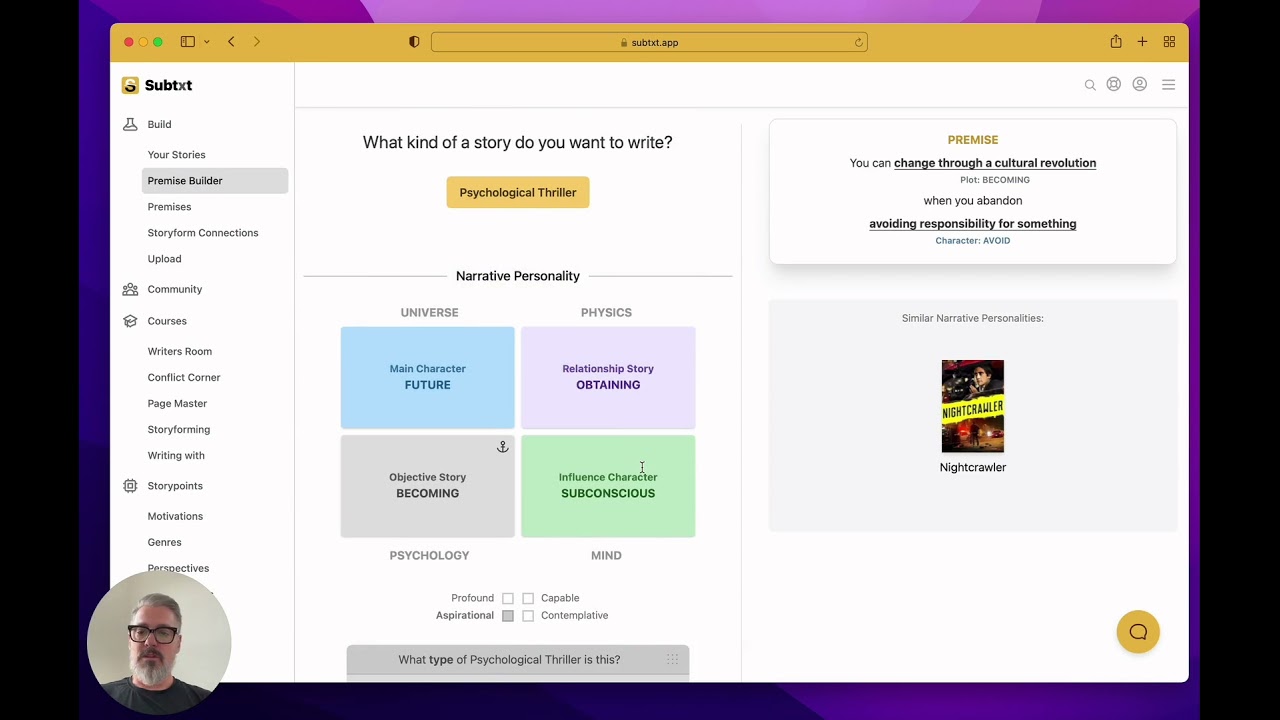Open a new tab with plus icon
The height and width of the screenshot is (720, 1280).
(1142, 42)
